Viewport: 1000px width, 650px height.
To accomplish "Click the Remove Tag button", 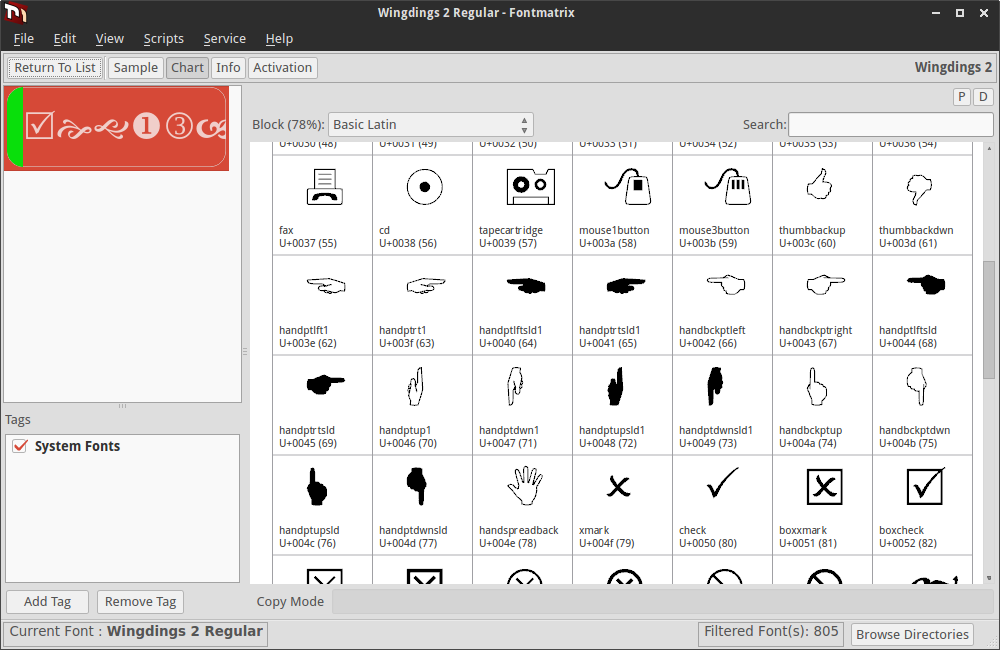I will point(140,602).
